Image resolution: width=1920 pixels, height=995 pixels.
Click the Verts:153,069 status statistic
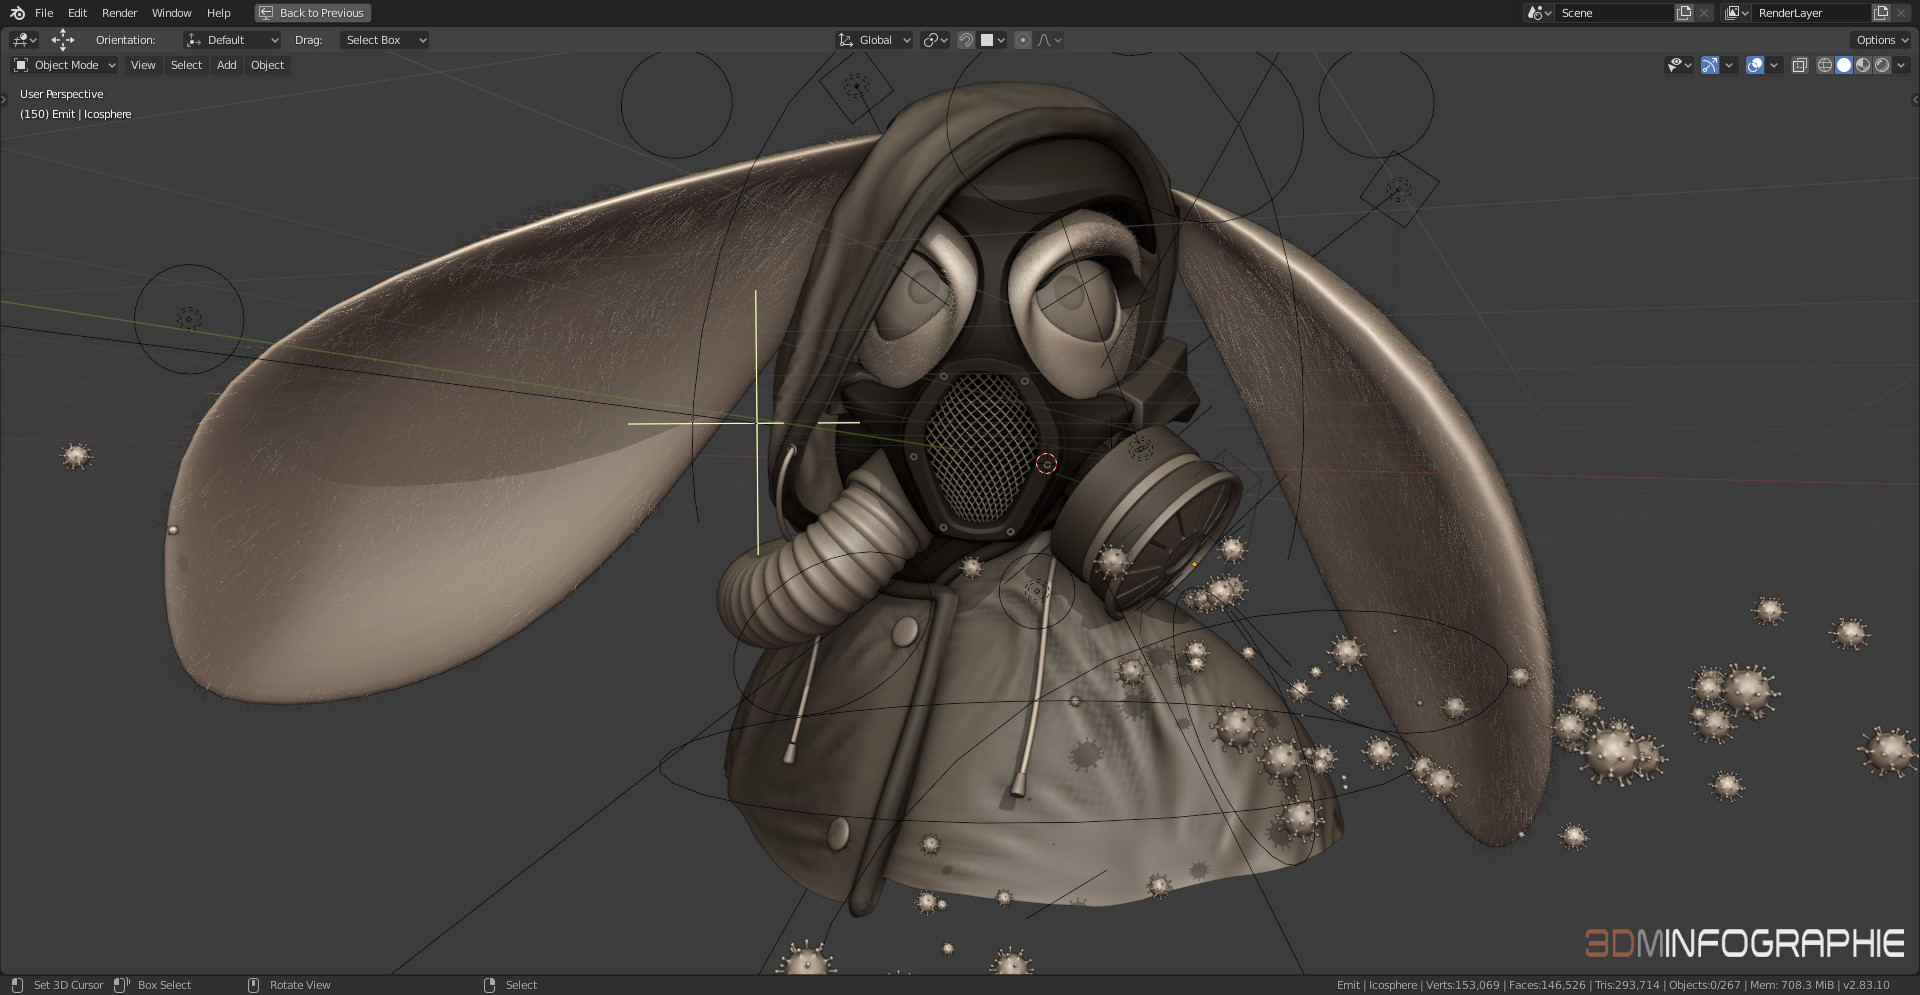(x=1463, y=985)
